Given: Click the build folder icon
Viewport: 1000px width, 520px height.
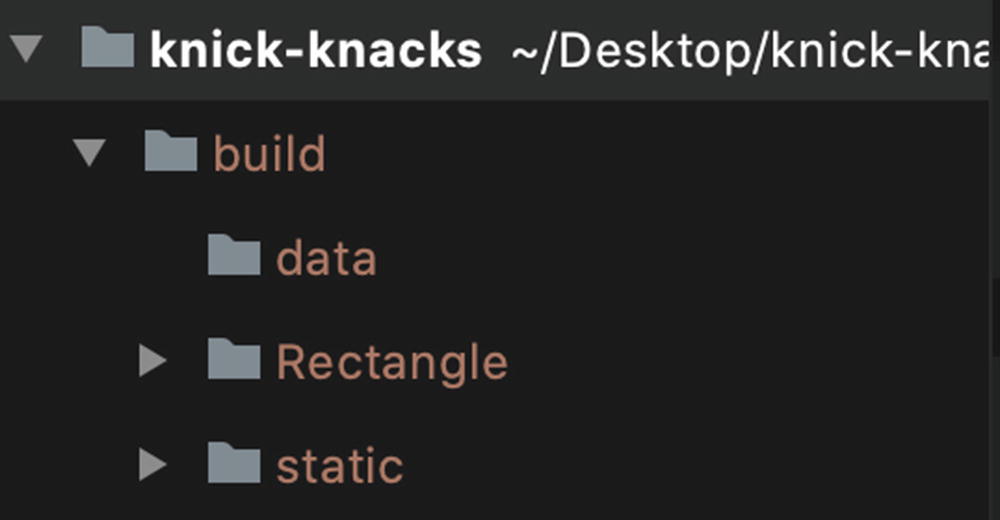Looking at the screenshot, I should tap(170, 153).
